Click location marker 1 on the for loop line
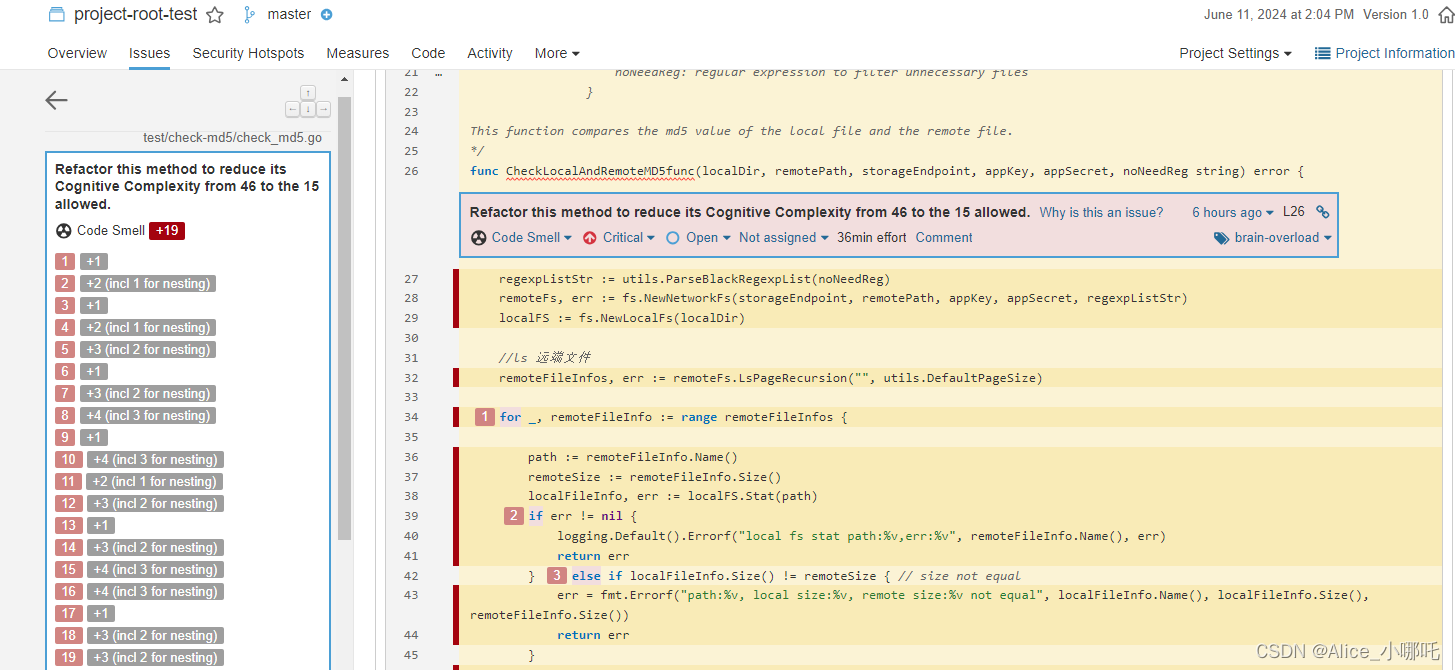Viewport: 1455px width, 670px height. click(x=485, y=416)
